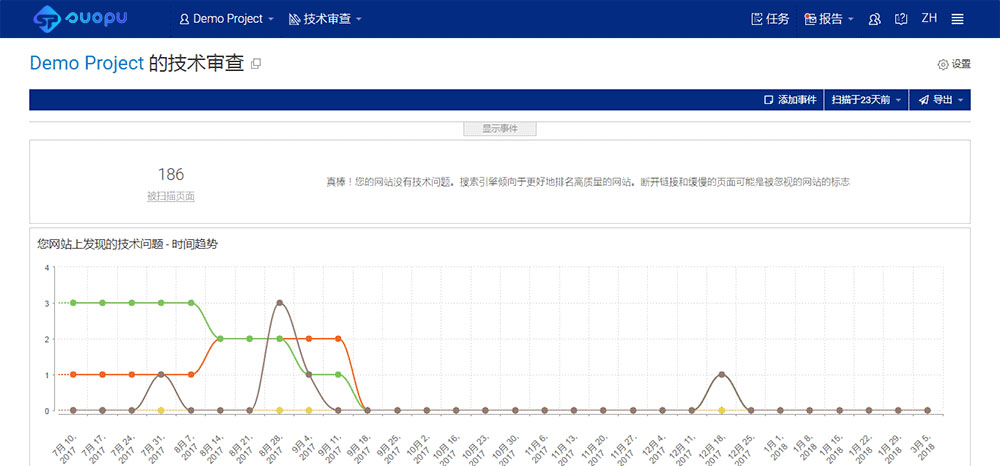Click the orange data point at 9月 11

(338, 339)
